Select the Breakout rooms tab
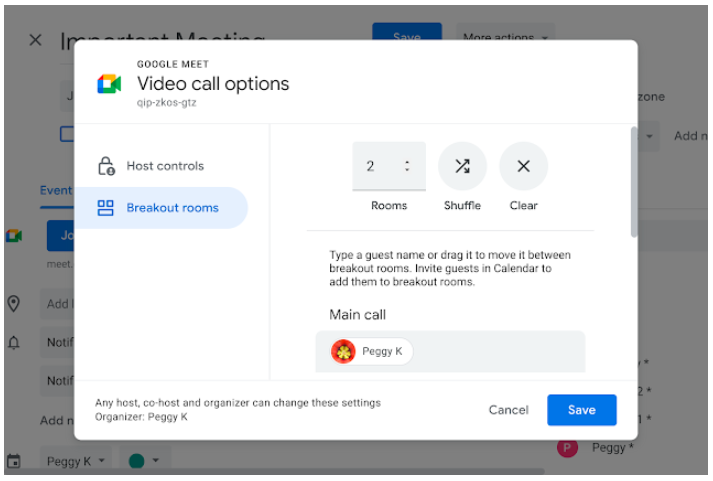 (161, 208)
